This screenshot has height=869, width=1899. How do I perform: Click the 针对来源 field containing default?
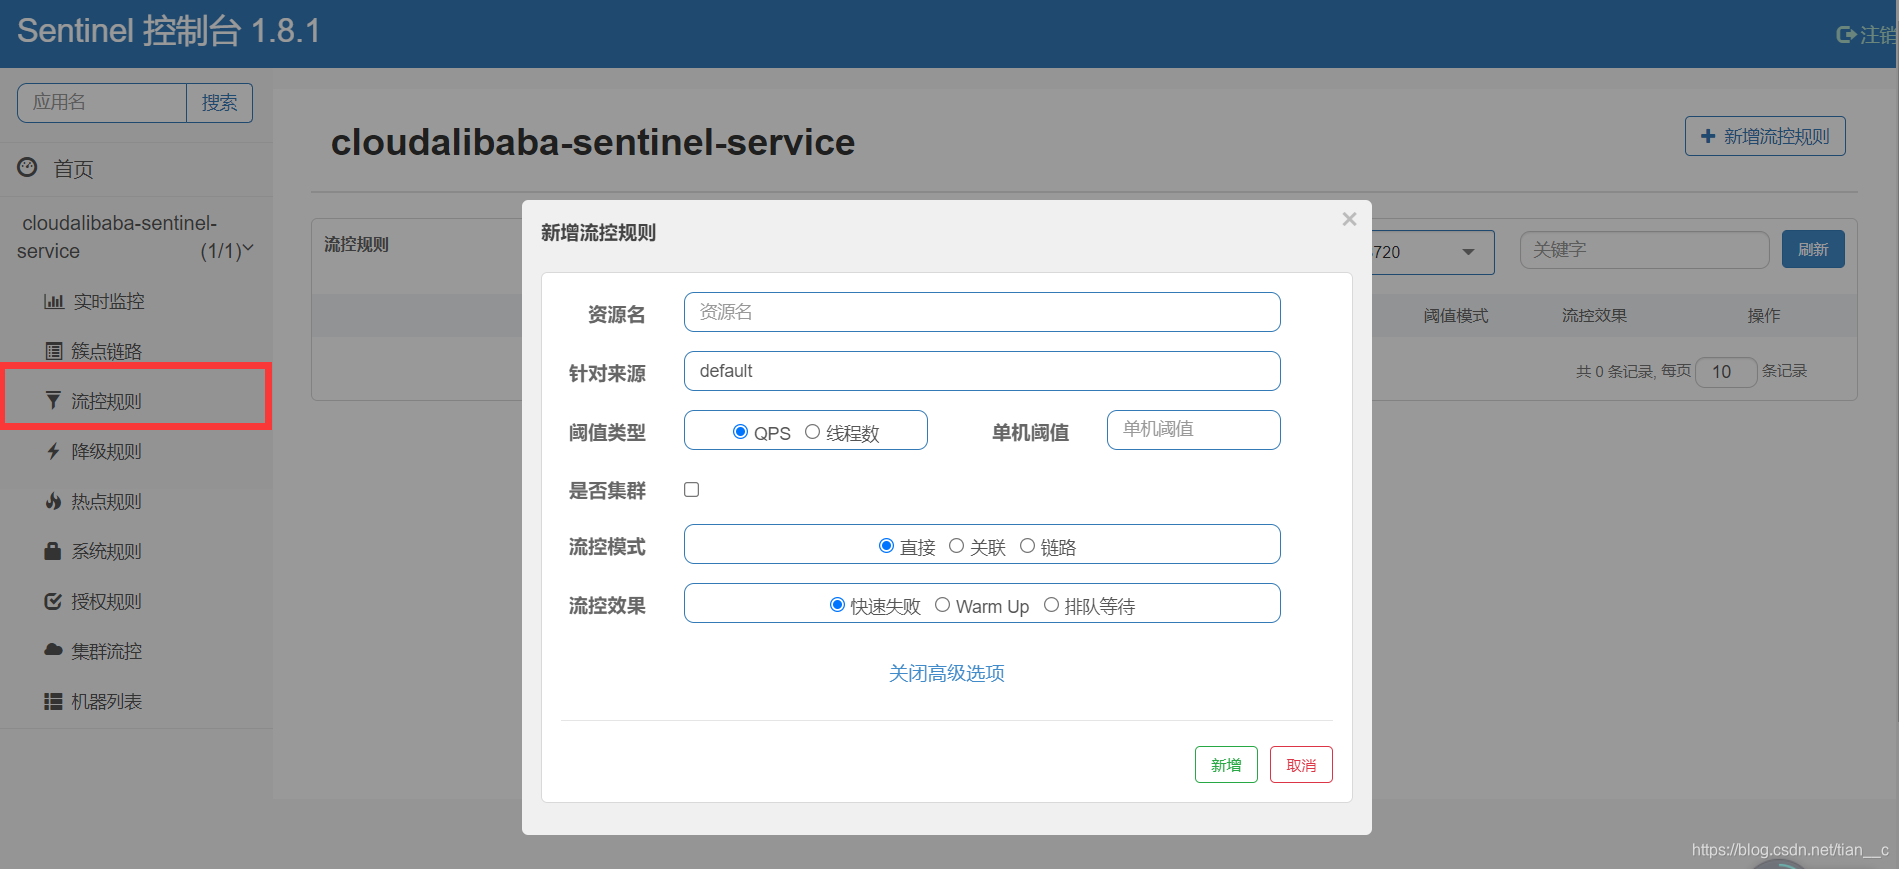982,371
